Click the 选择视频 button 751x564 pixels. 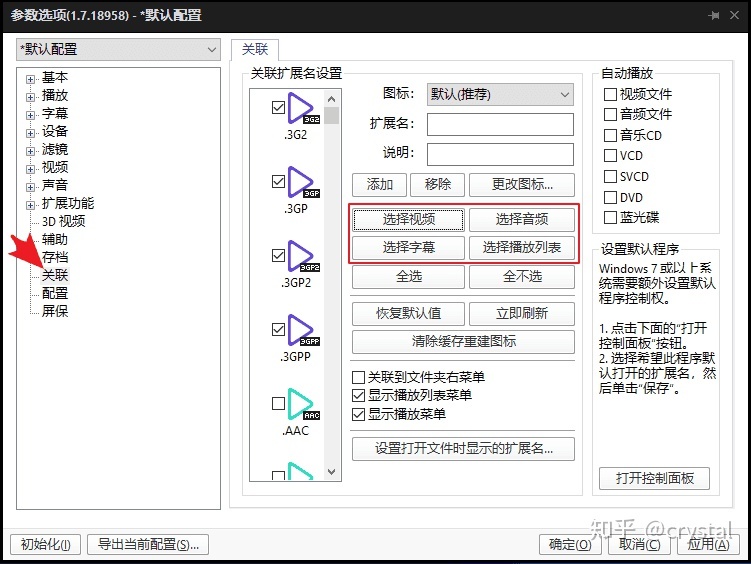click(408, 220)
